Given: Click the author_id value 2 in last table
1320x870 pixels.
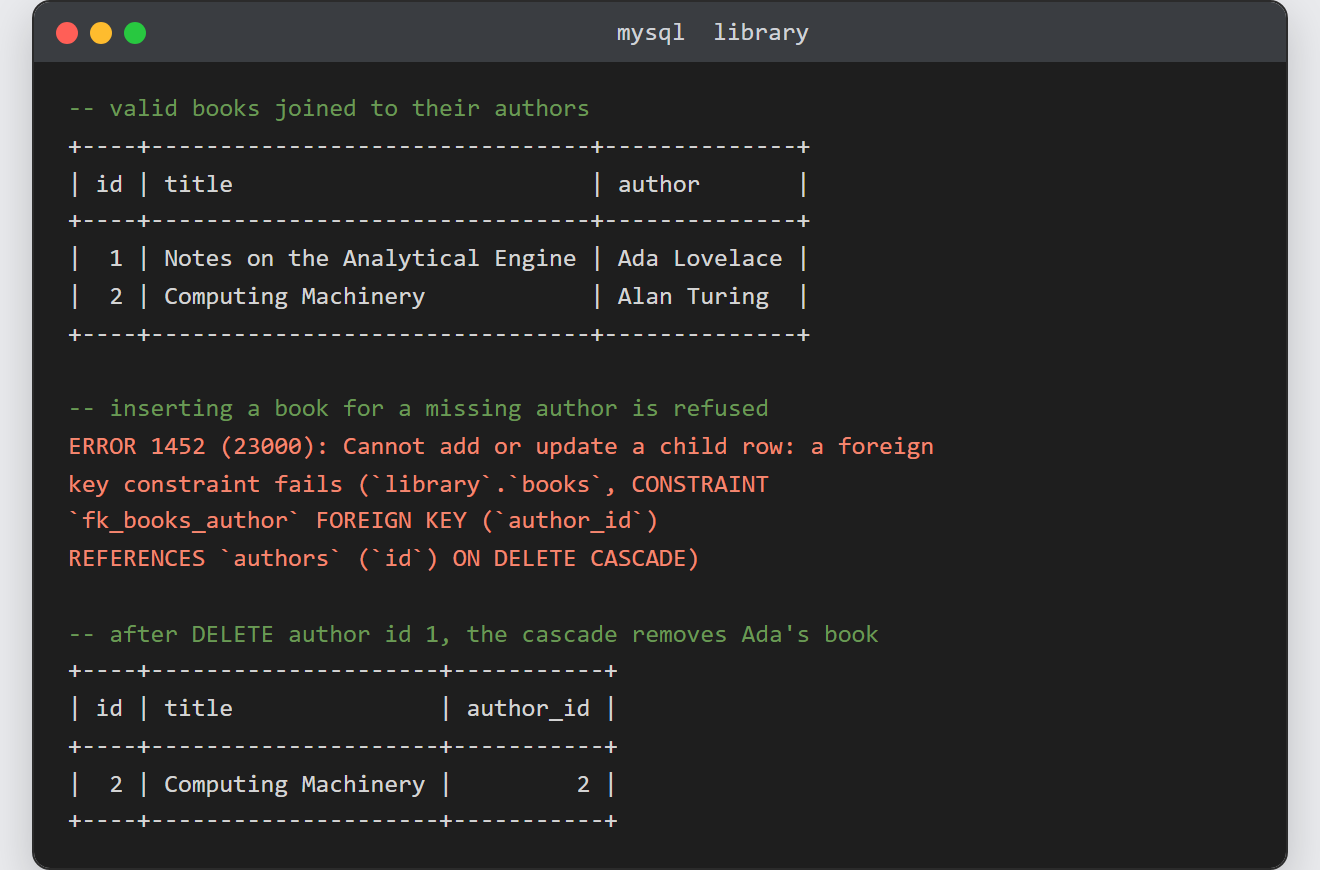Looking at the screenshot, I should click(x=583, y=785).
